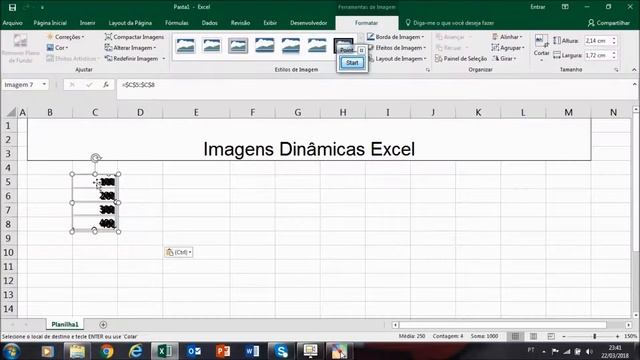Click the Compartilhar button
Viewport: 640px width, 360px height.
click(x=609, y=23)
